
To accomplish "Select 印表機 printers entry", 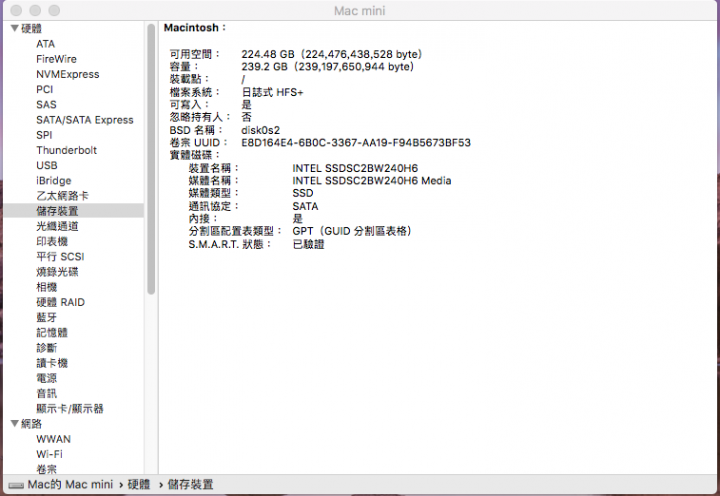I will [x=52, y=241].
